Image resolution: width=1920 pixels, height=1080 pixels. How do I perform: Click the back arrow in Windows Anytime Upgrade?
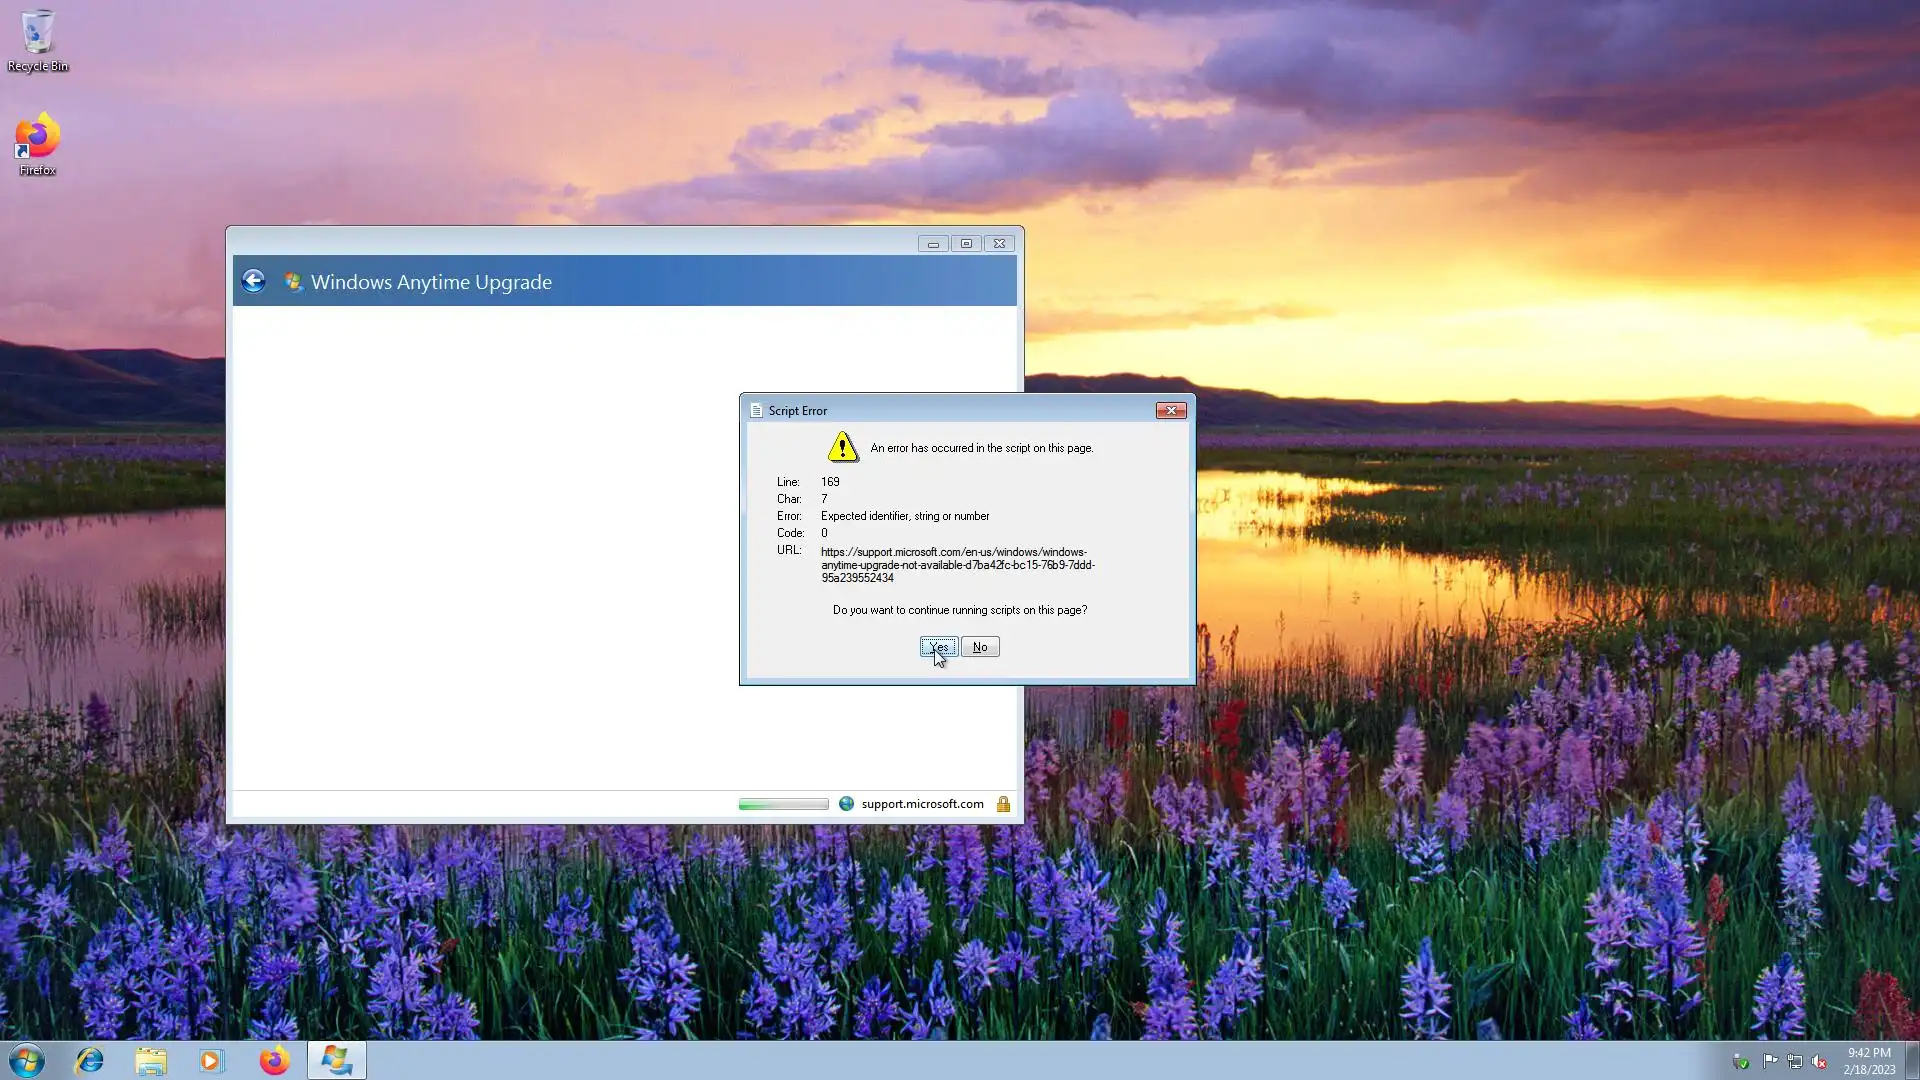(x=253, y=281)
